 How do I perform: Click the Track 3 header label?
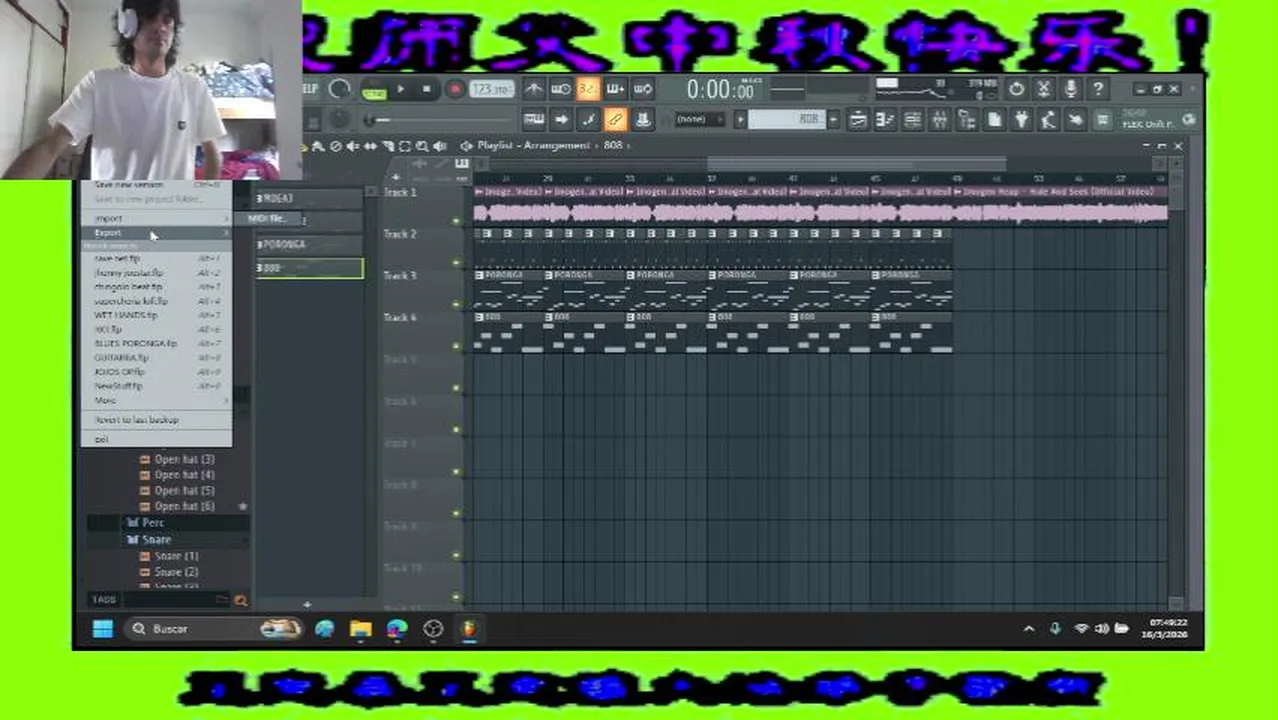[x=400, y=276]
